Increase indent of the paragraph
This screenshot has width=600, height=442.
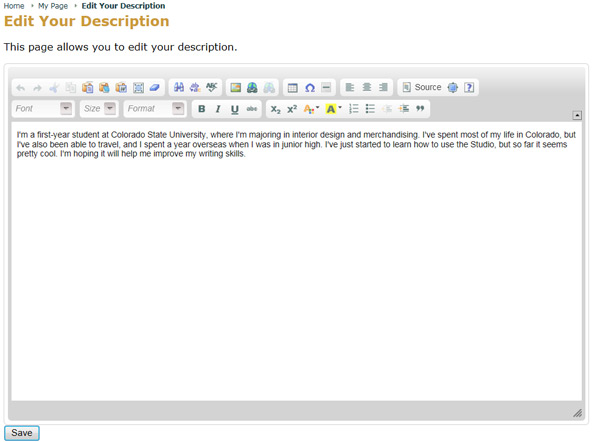[404, 109]
